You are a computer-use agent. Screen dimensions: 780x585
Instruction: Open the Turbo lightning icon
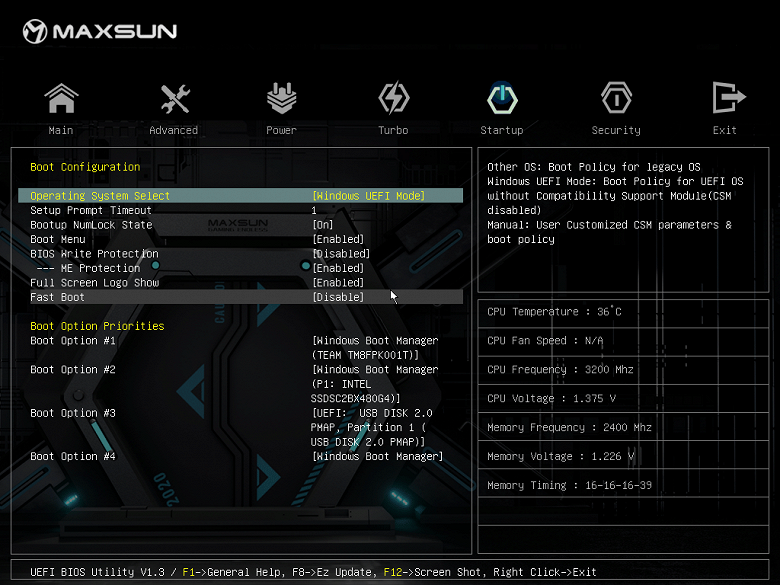point(393,98)
